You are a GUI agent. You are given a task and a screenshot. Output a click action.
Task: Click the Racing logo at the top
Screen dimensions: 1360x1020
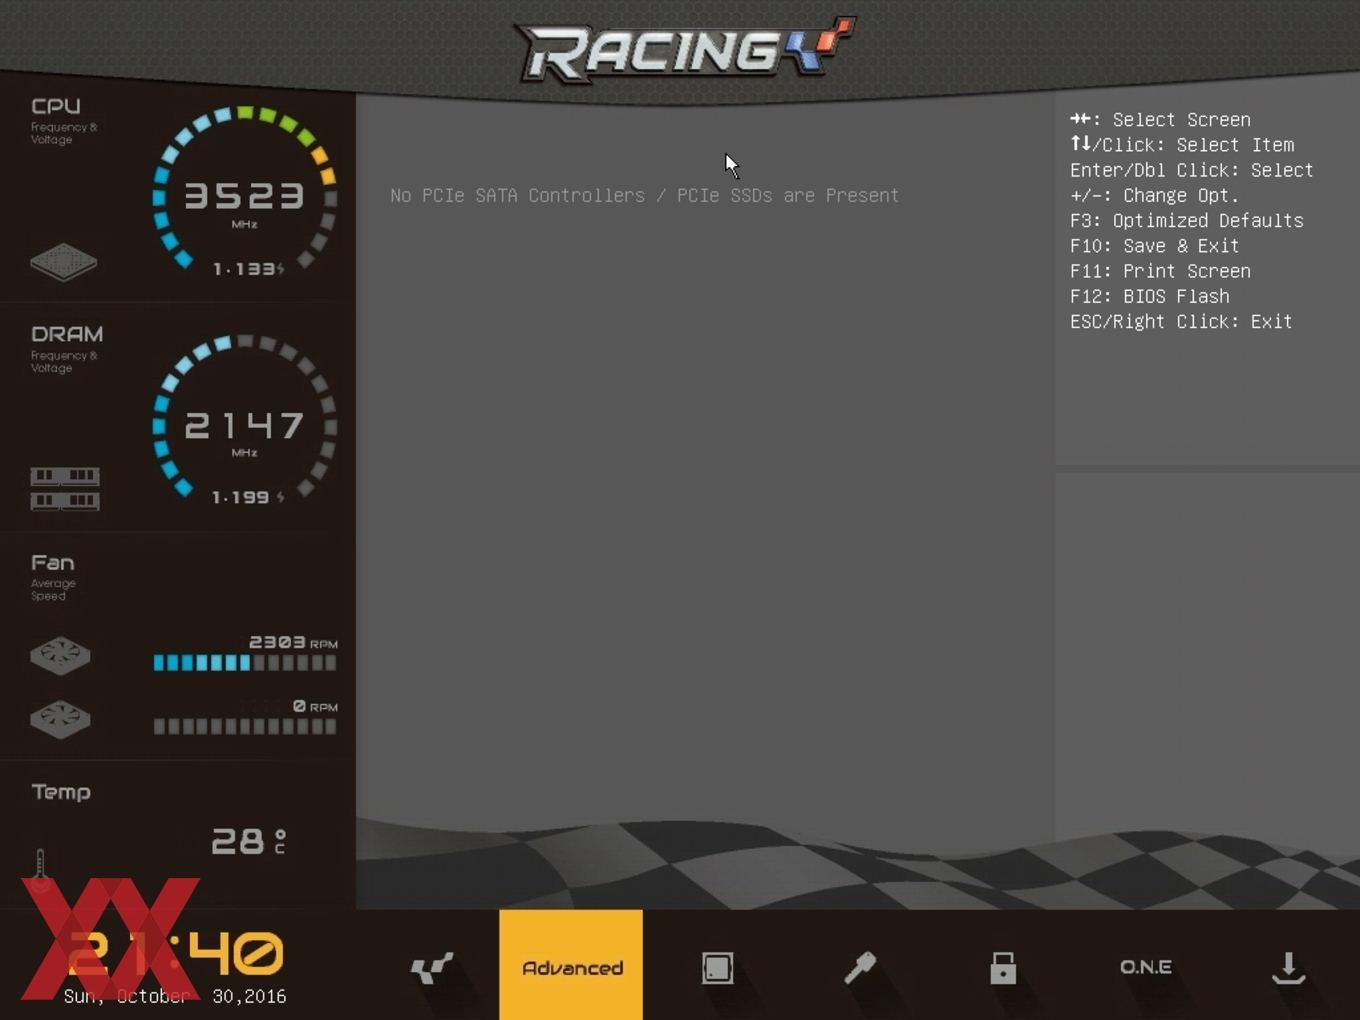[x=685, y=51]
